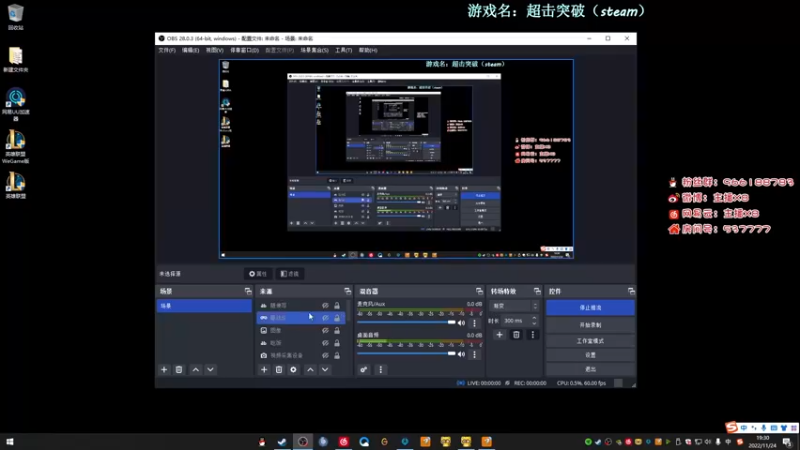This screenshot has height=450, width=800.
Task: Select the image source row
Action: (x=301, y=330)
